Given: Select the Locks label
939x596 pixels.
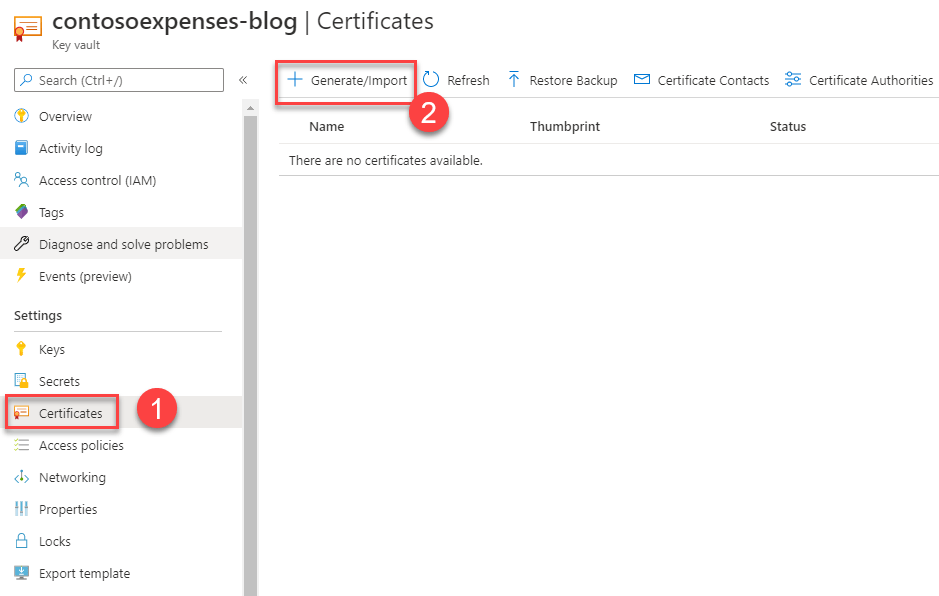Looking at the screenshot, I should click(54, 541).
